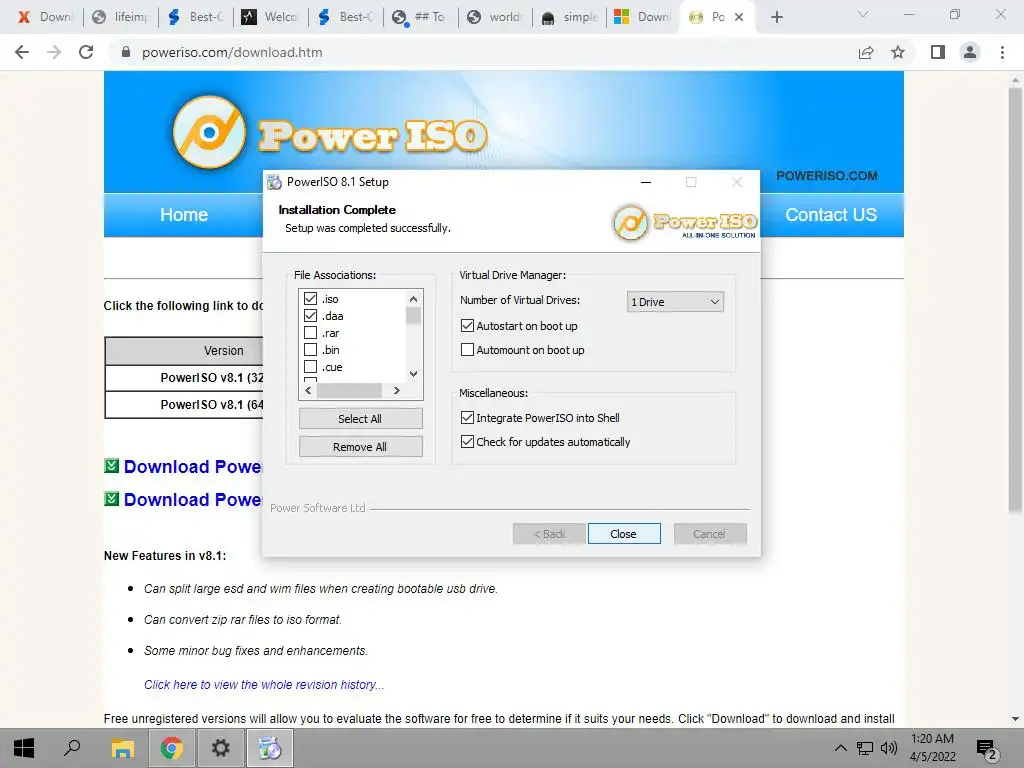Click the taskbar clock and date
This screenshot has width=1024, height=768.
(933, 748)
